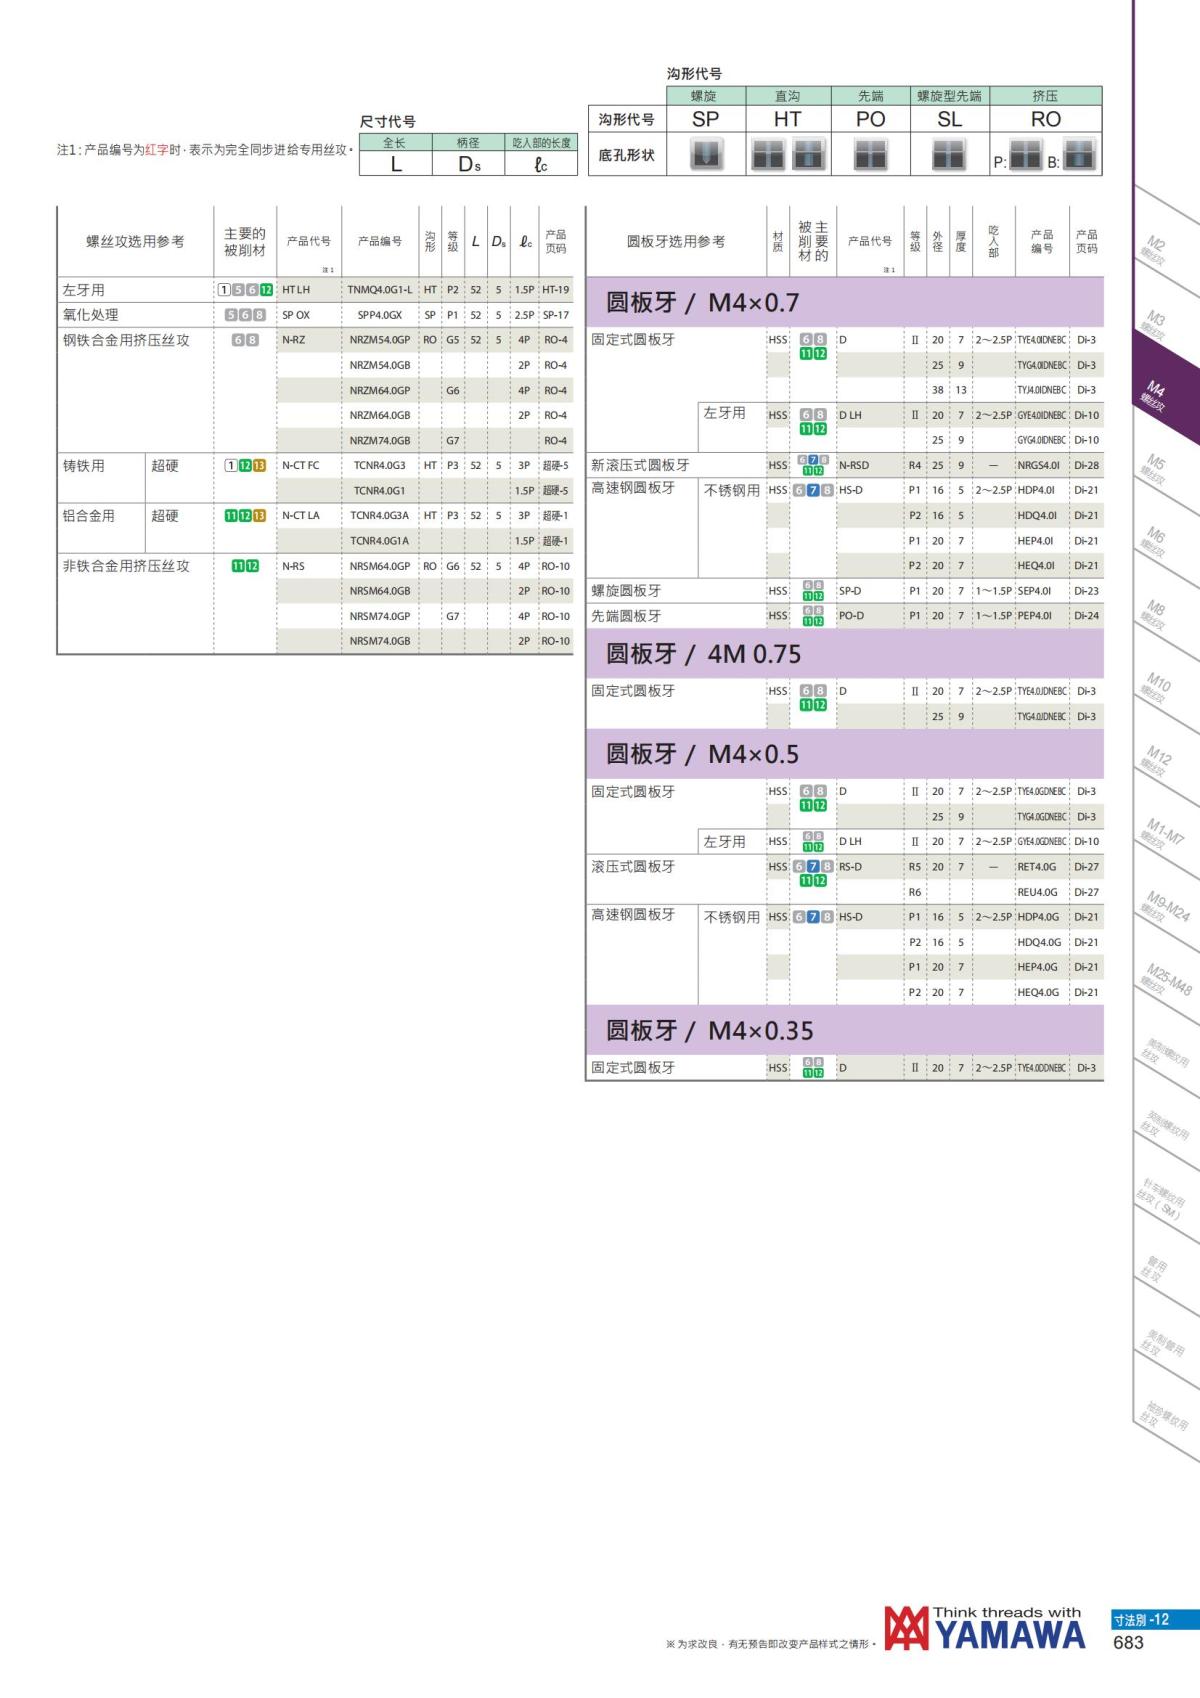Viewport: 1200px width, 1698px height.
Task: Click product number REU4.0G
Action: pyautogui.click(x=1037, y=892)
